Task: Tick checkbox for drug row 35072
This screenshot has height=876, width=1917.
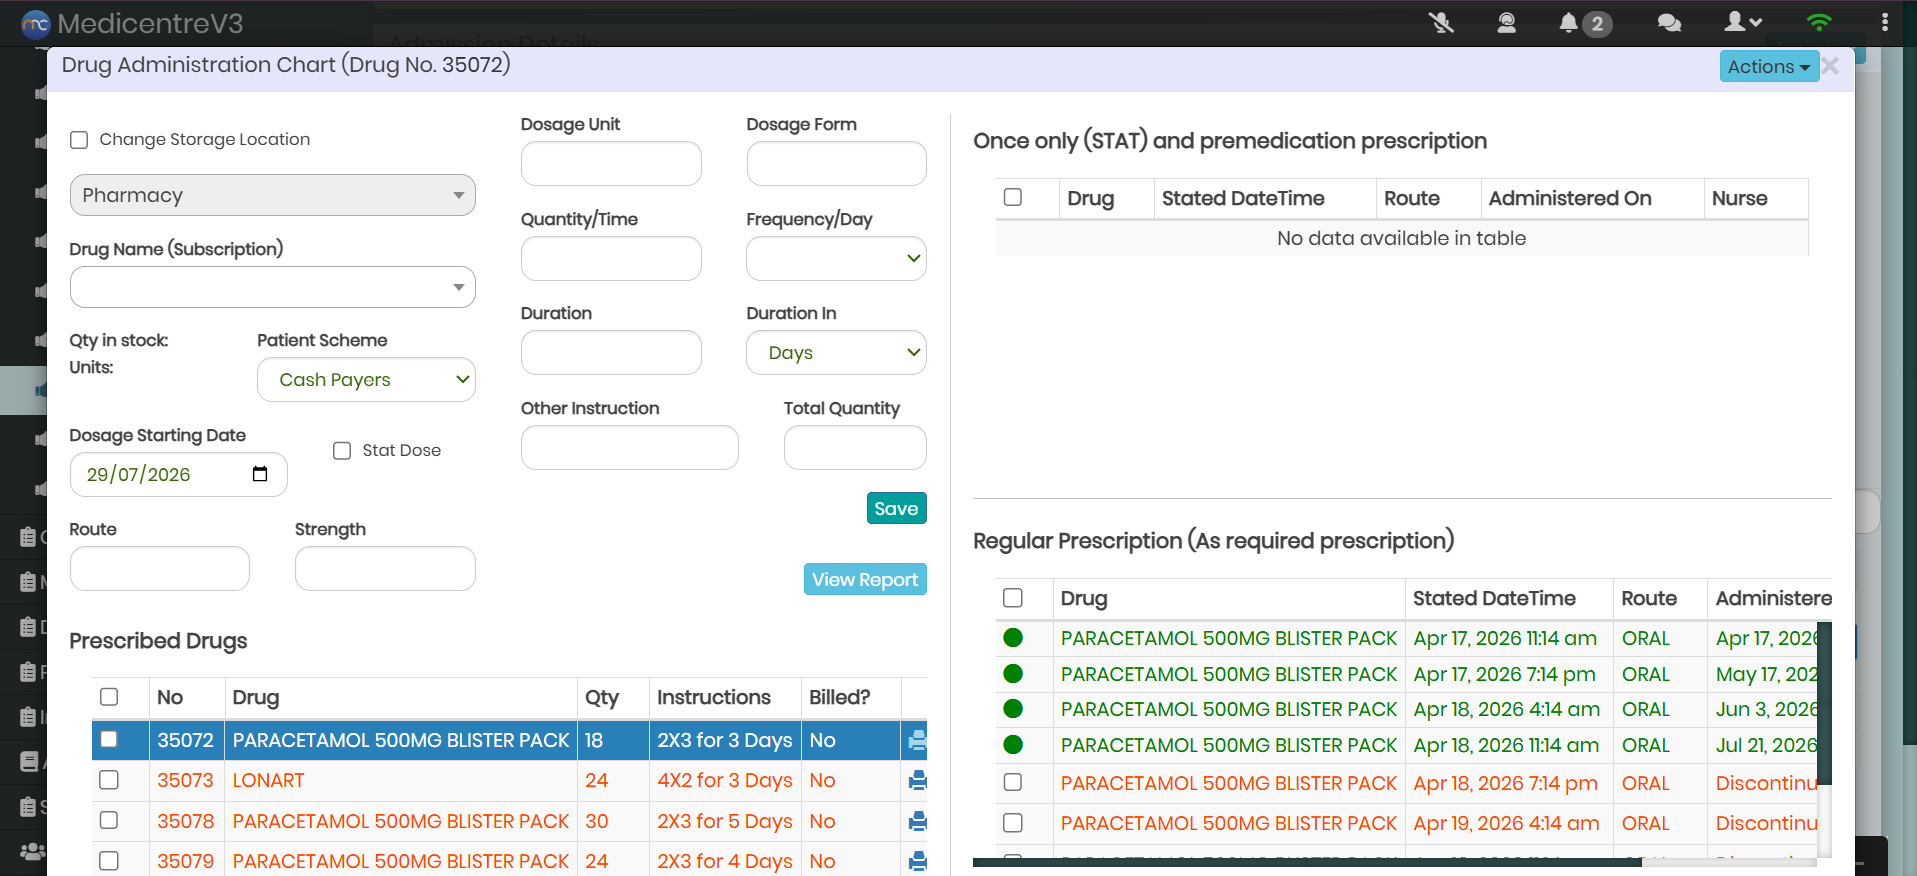Action: (x=109, y=739)
